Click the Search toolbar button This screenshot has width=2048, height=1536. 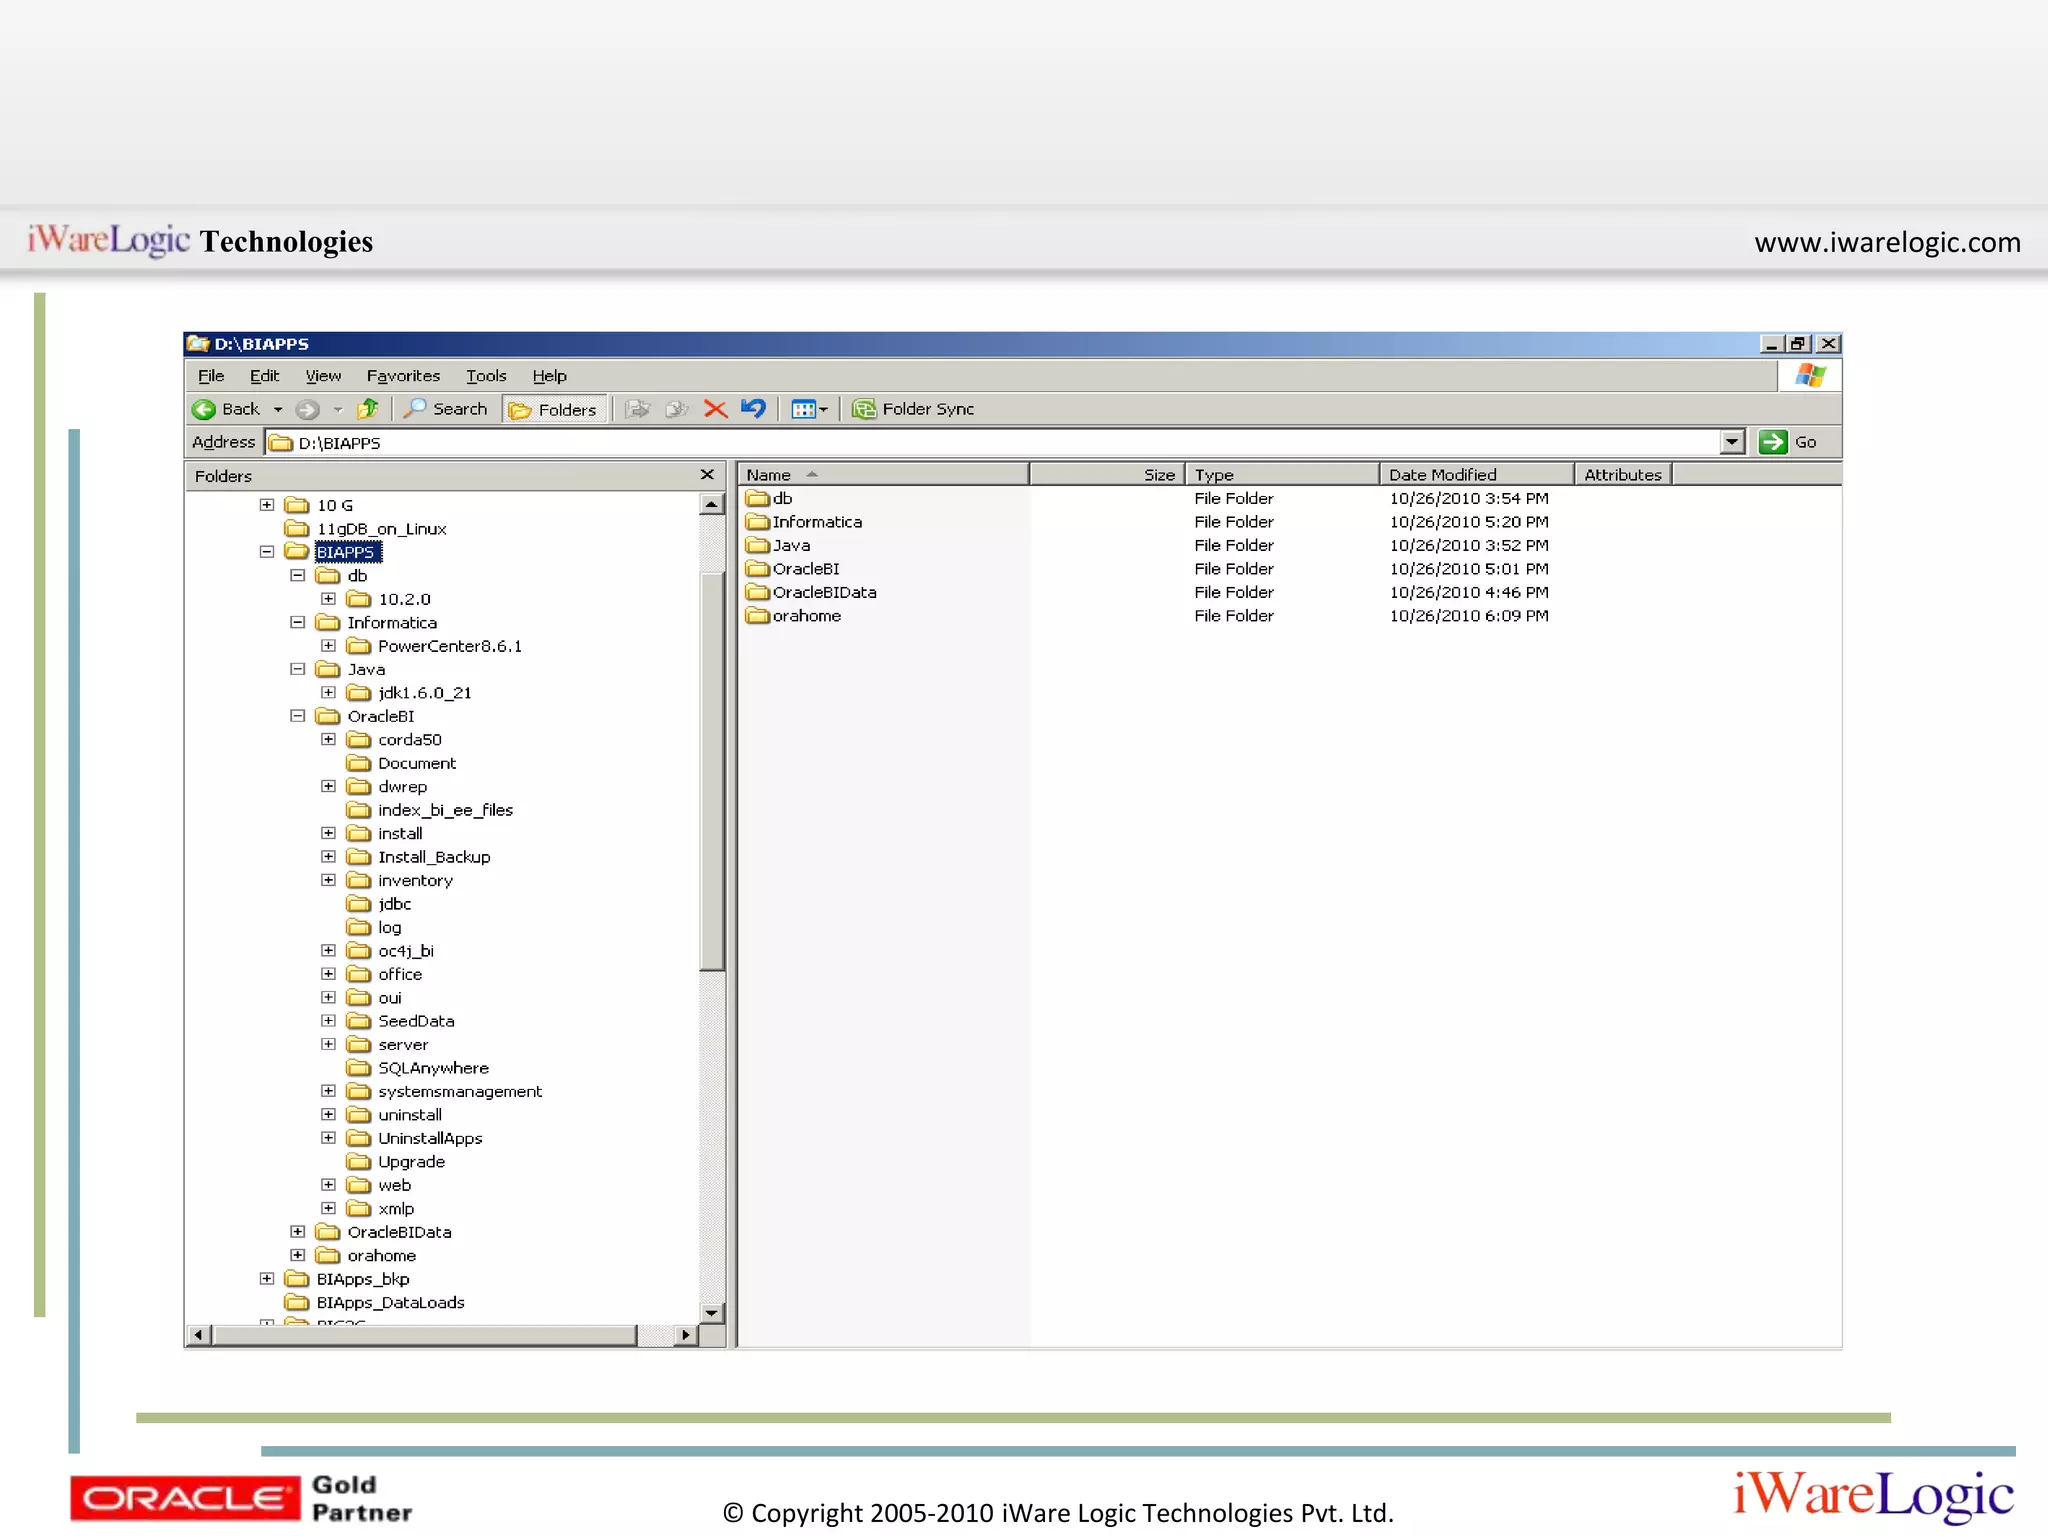tap(446, 408)
